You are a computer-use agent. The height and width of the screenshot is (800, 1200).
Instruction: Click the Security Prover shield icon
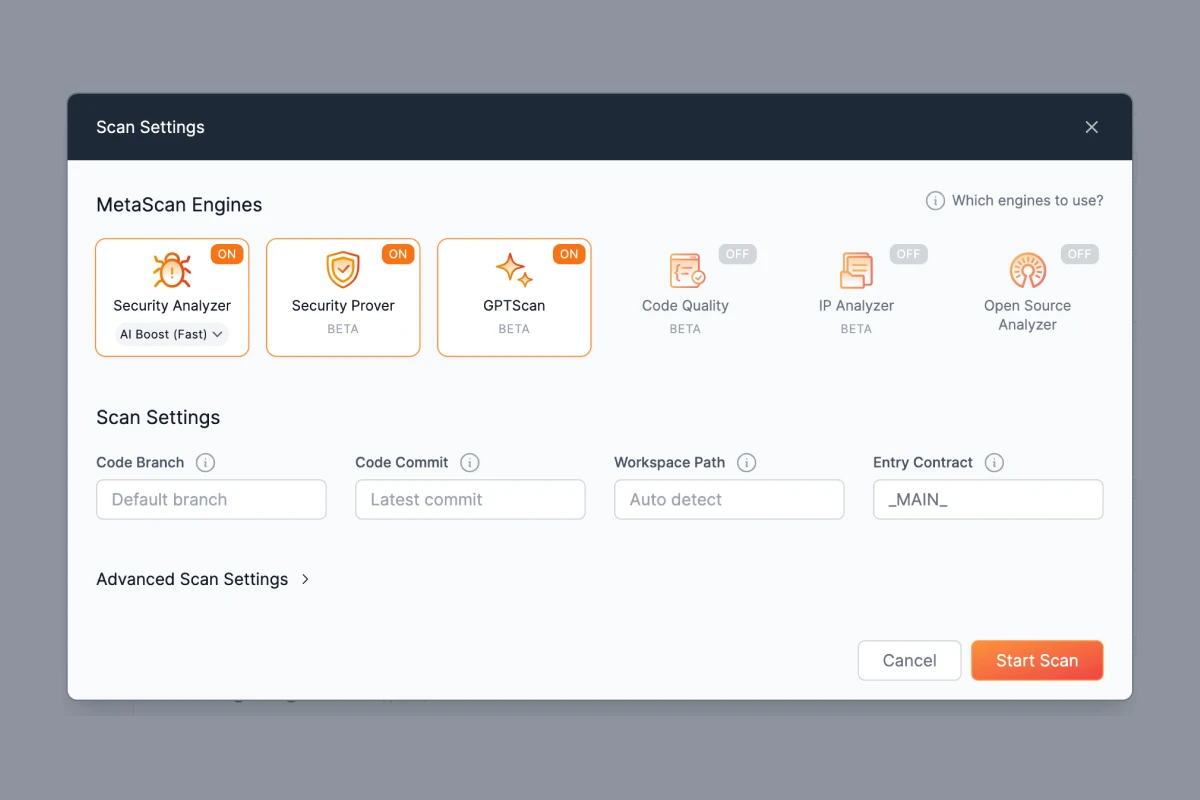tap(343, 270)
